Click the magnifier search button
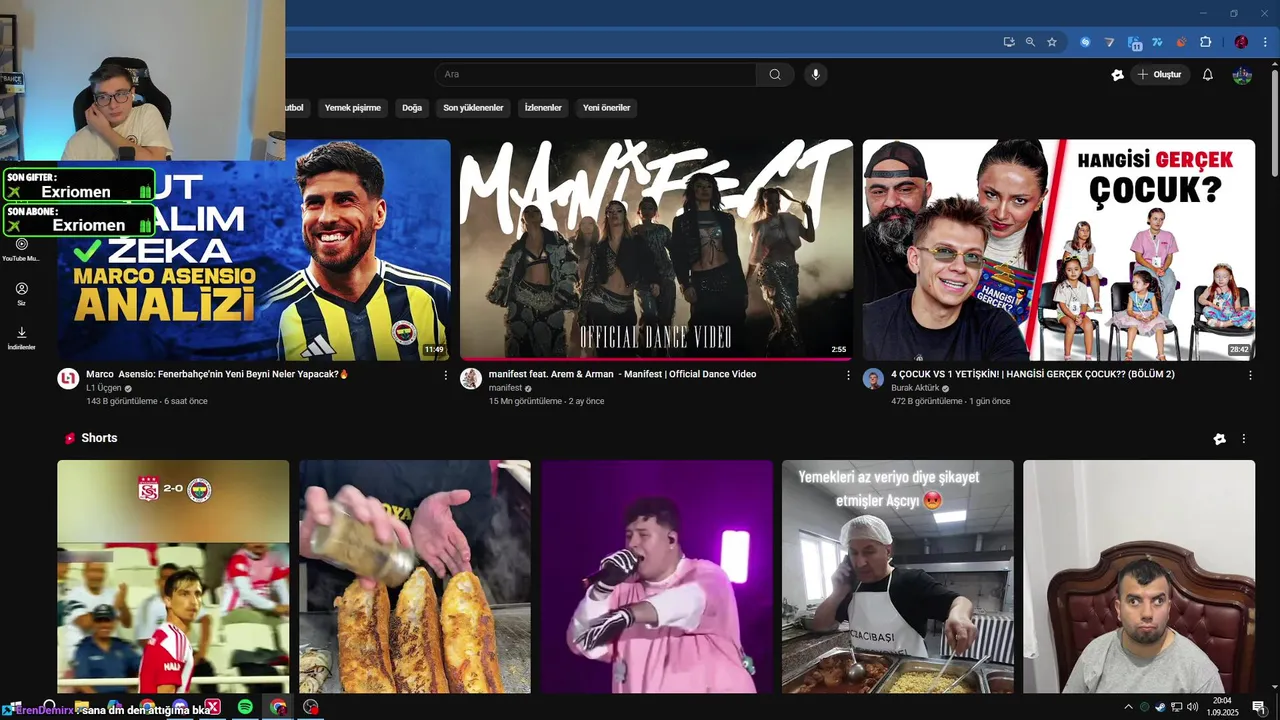 (x=775, y=74)
